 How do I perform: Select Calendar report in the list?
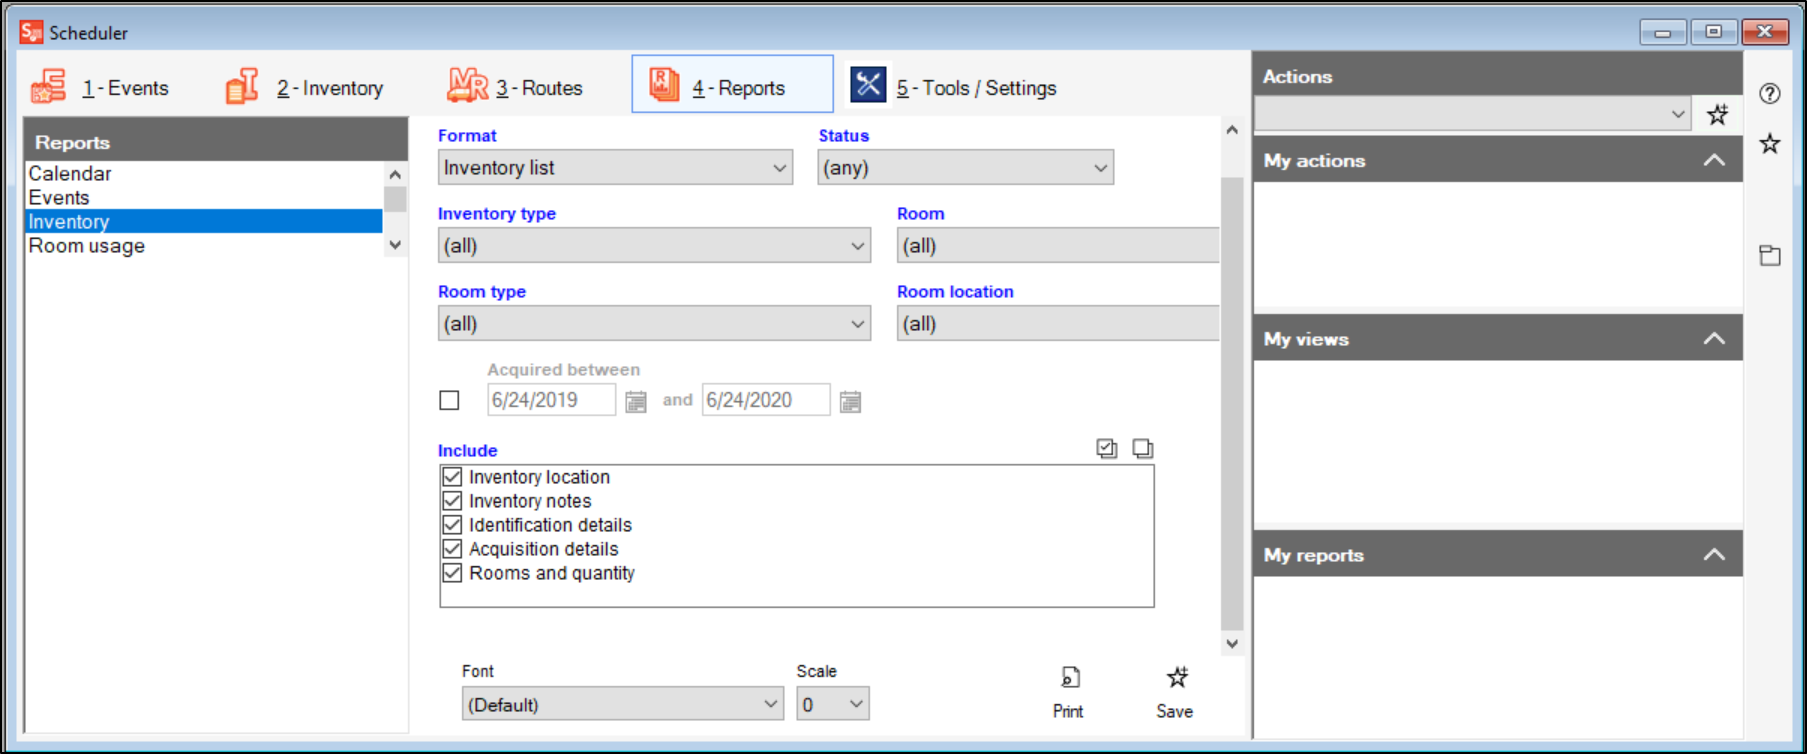70,174
